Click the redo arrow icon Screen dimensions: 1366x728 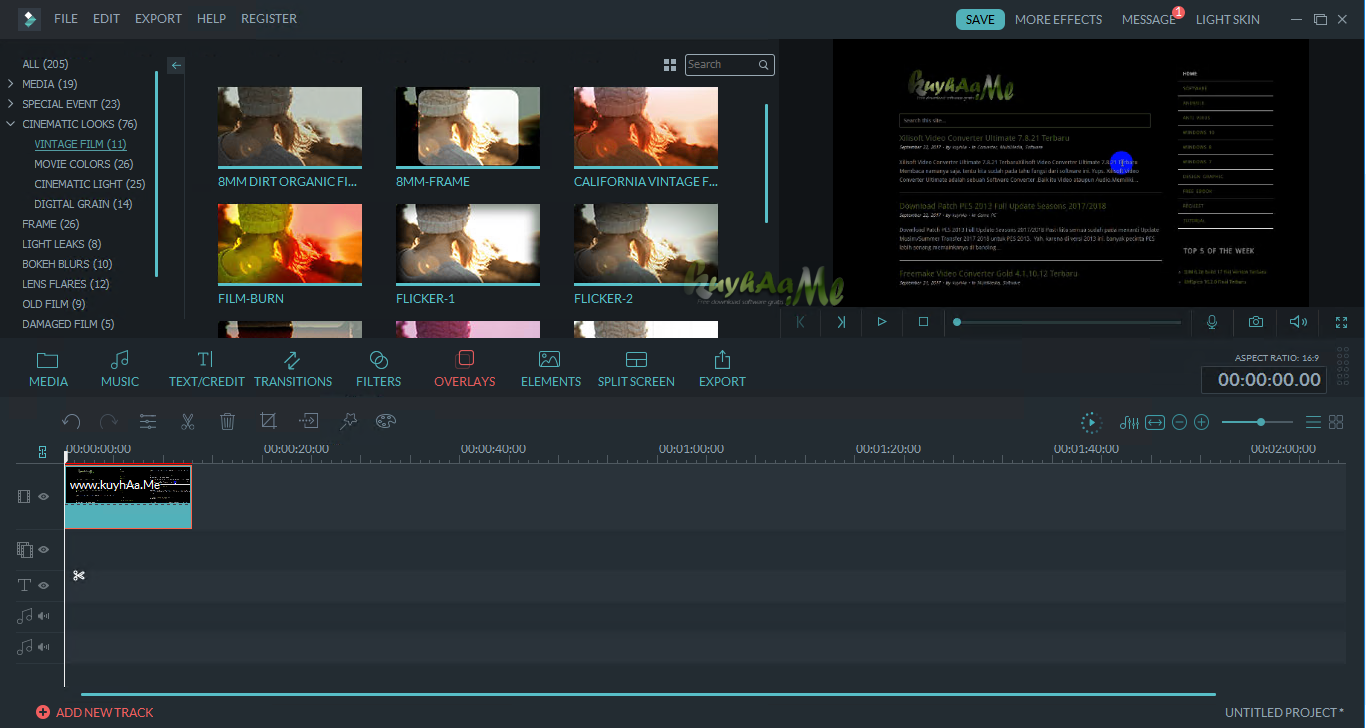pyautogui.click(x=108, y=422)
